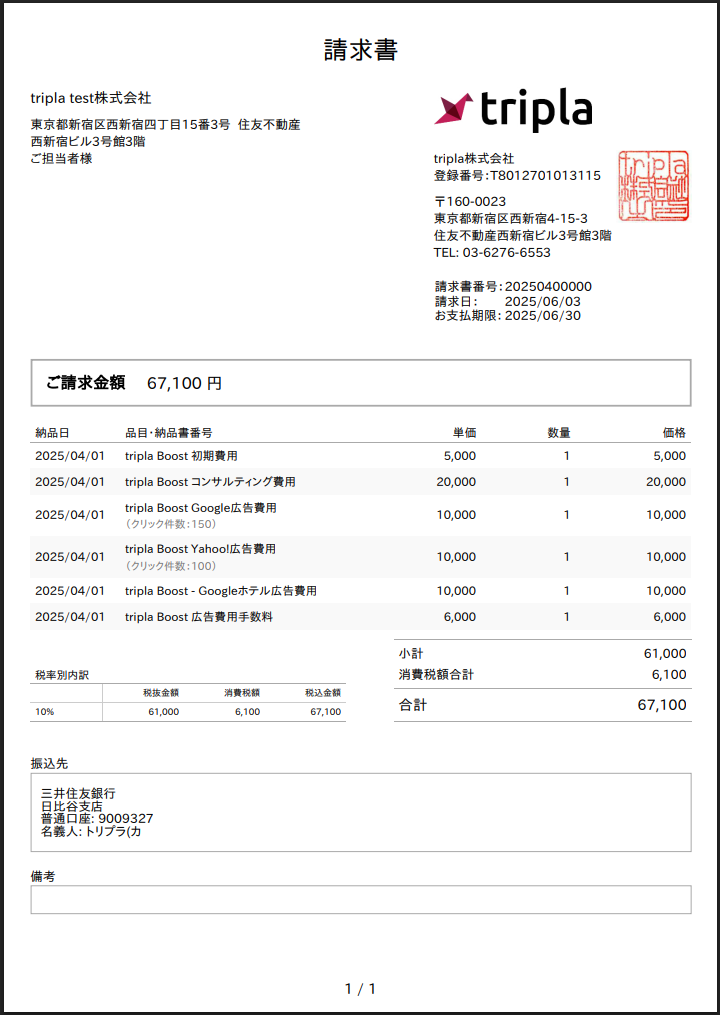
Task: Click the 5,000 price in 初期費用 row
Action: 669,456
